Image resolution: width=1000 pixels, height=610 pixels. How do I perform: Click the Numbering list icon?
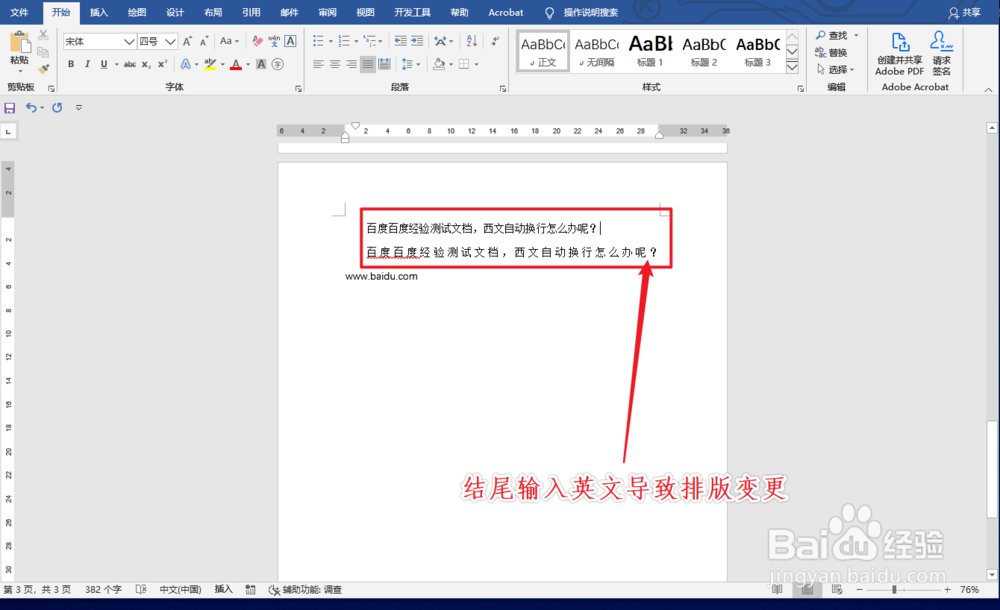pos(344,41)
